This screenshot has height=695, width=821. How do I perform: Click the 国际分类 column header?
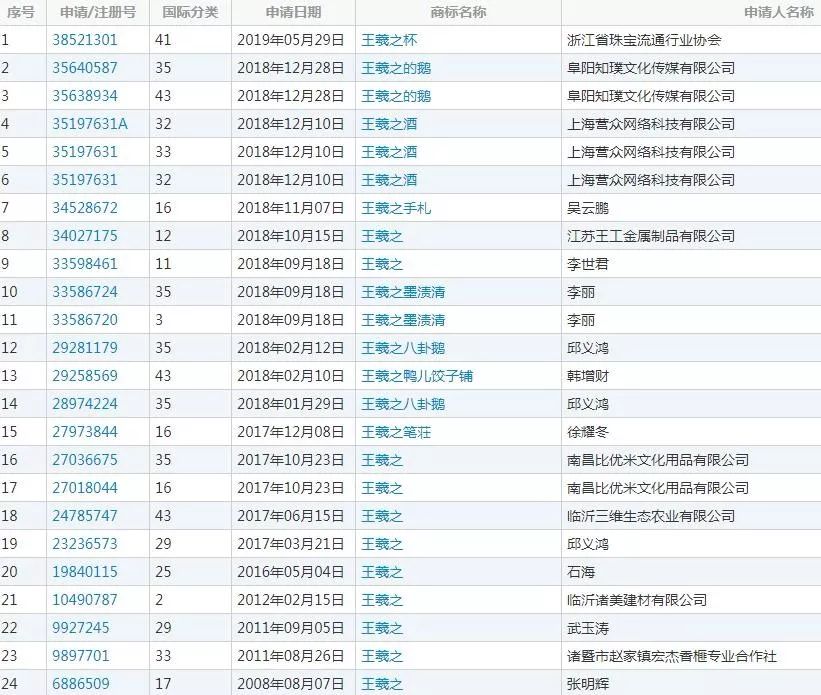point(190,12)
